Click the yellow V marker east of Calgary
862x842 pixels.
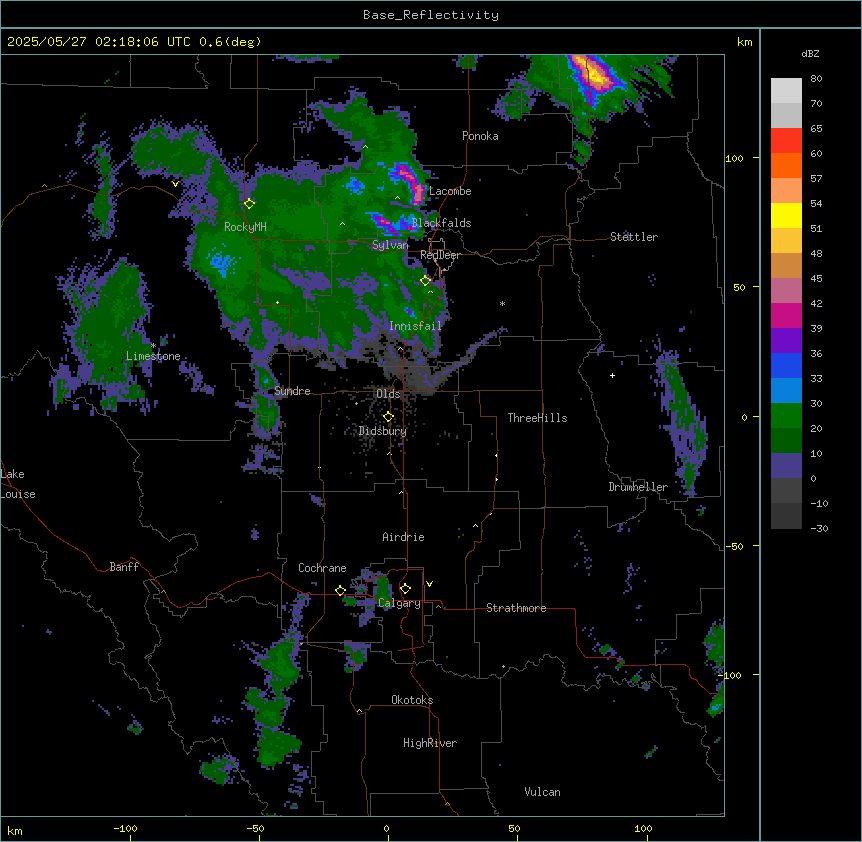(429, 584)
